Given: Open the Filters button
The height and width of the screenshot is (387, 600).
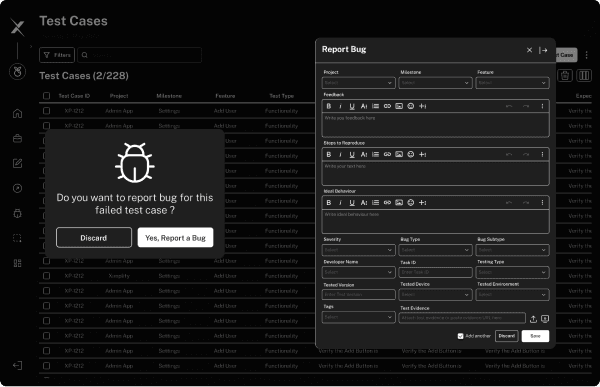Looking at the screenshot, I should coord(57,55).
